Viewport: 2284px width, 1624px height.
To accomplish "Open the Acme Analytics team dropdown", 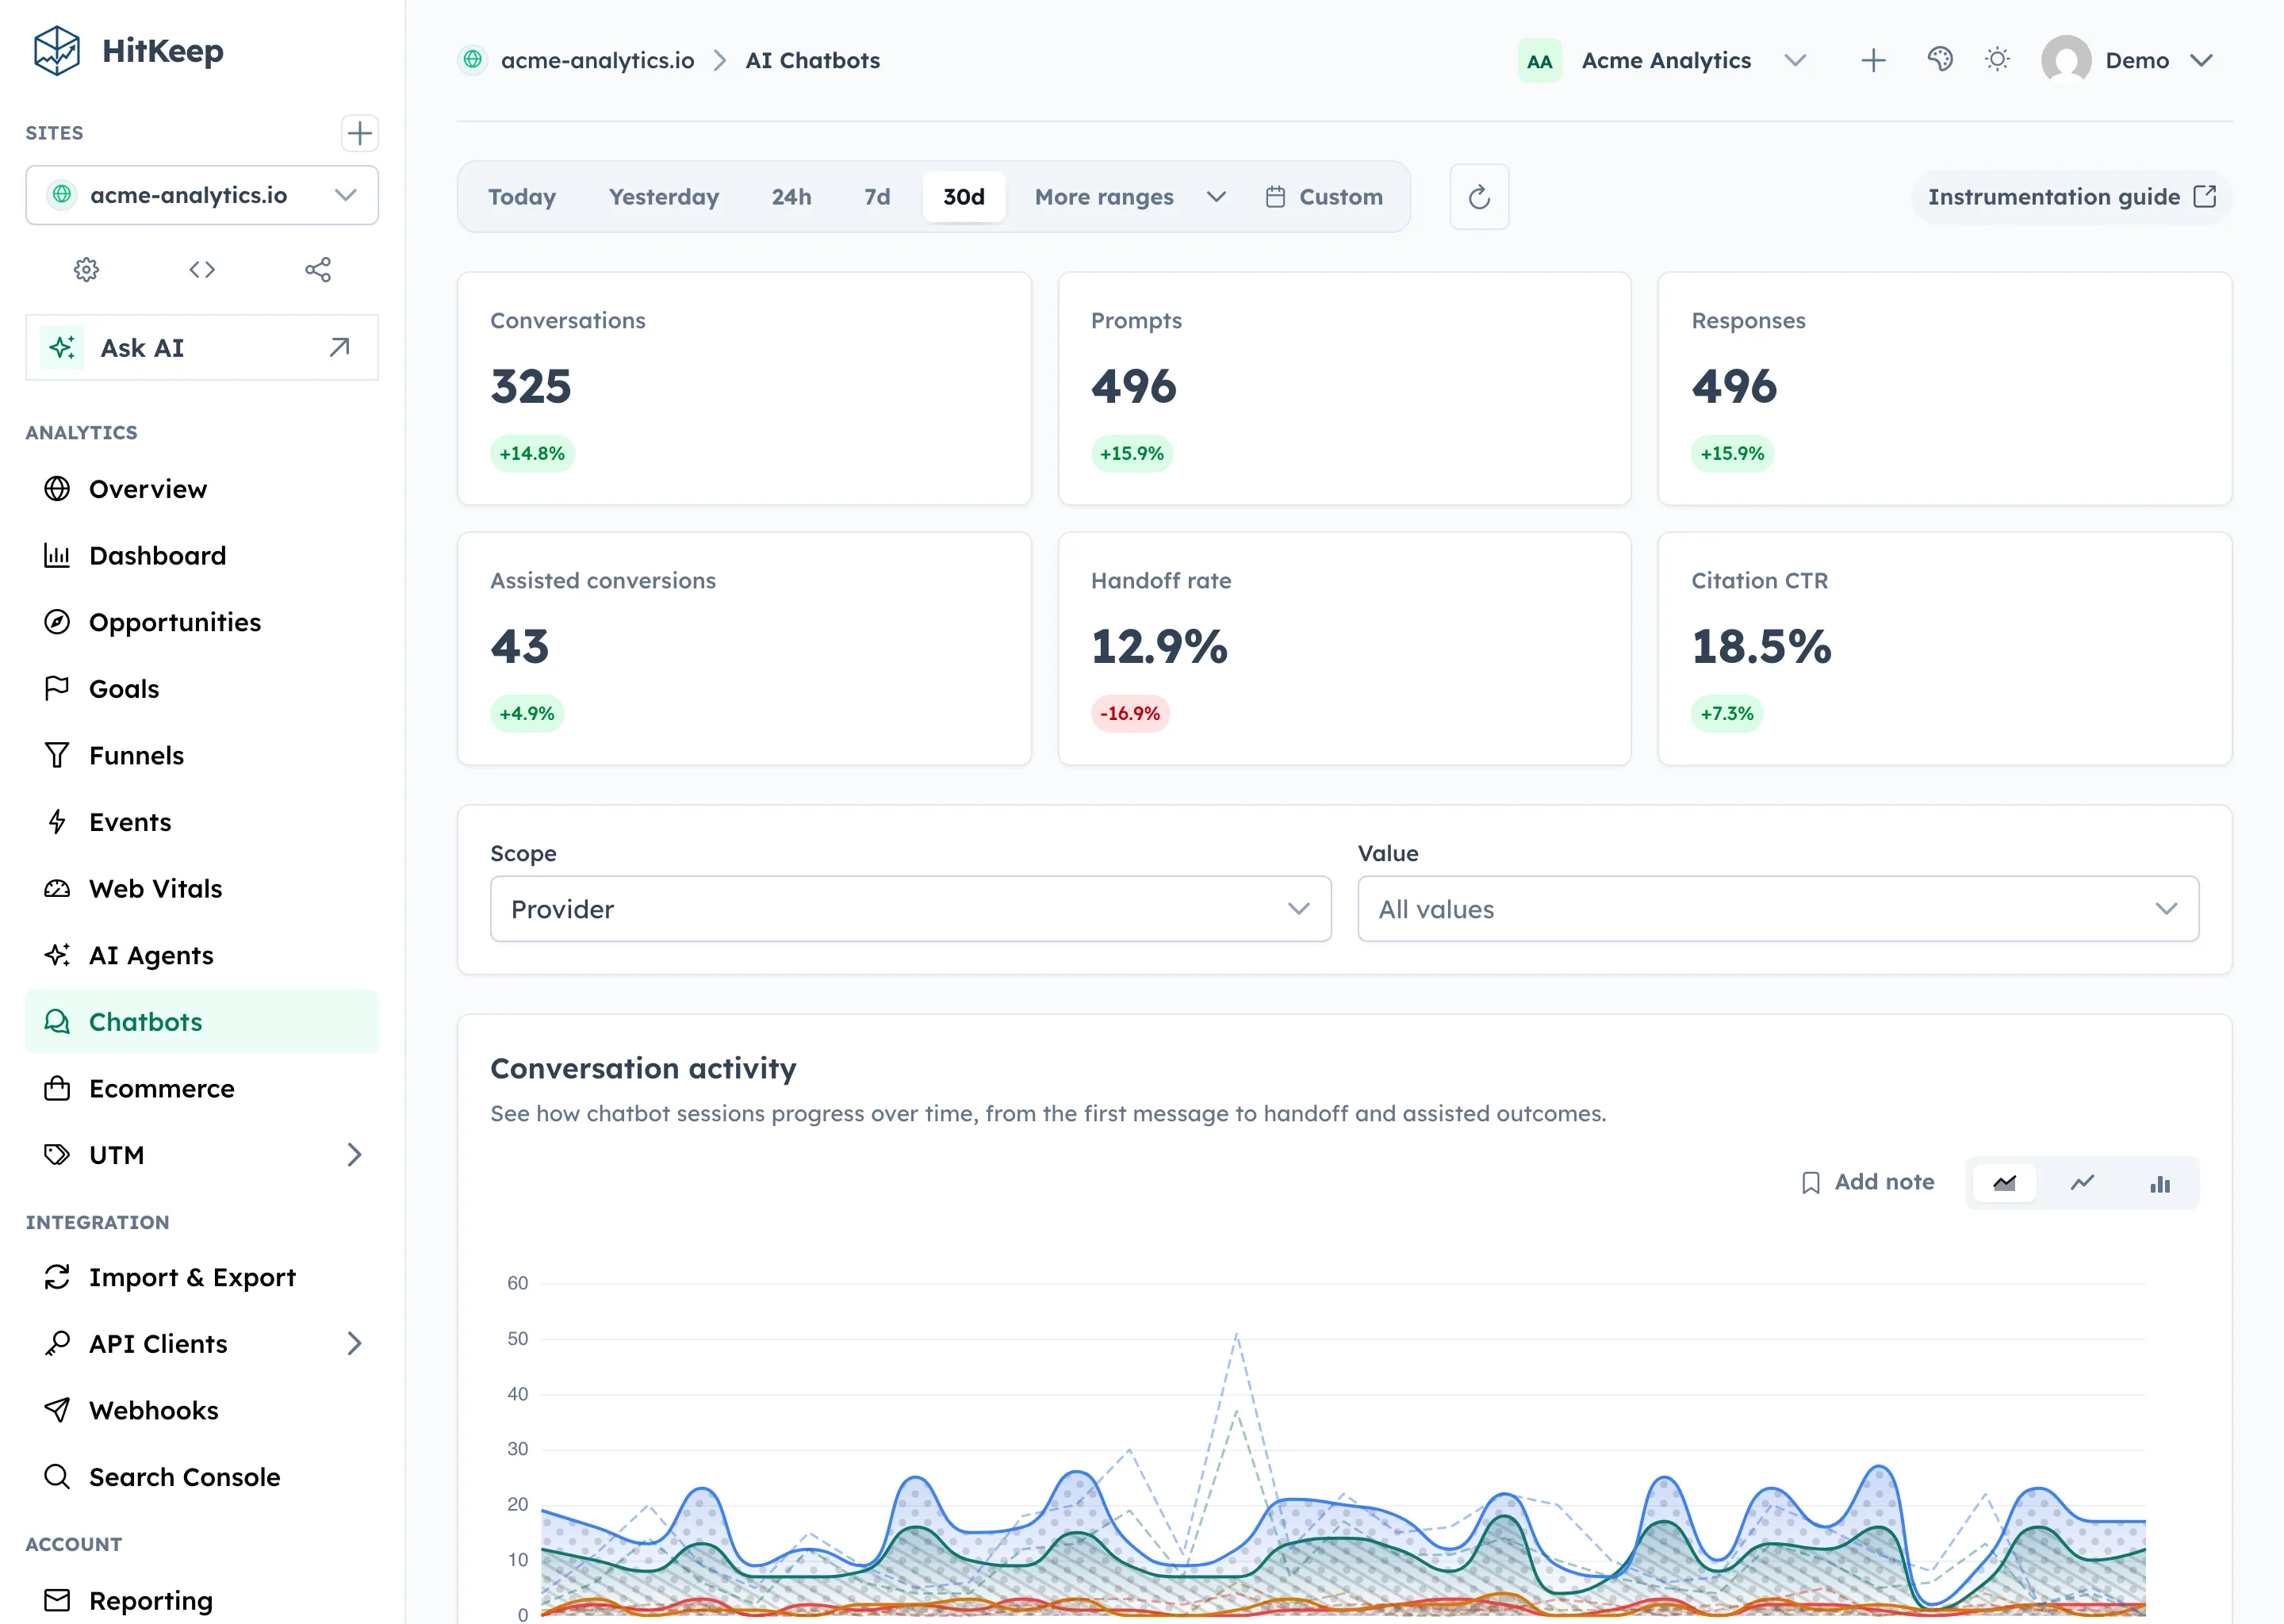I will (x=1663, y=60).
